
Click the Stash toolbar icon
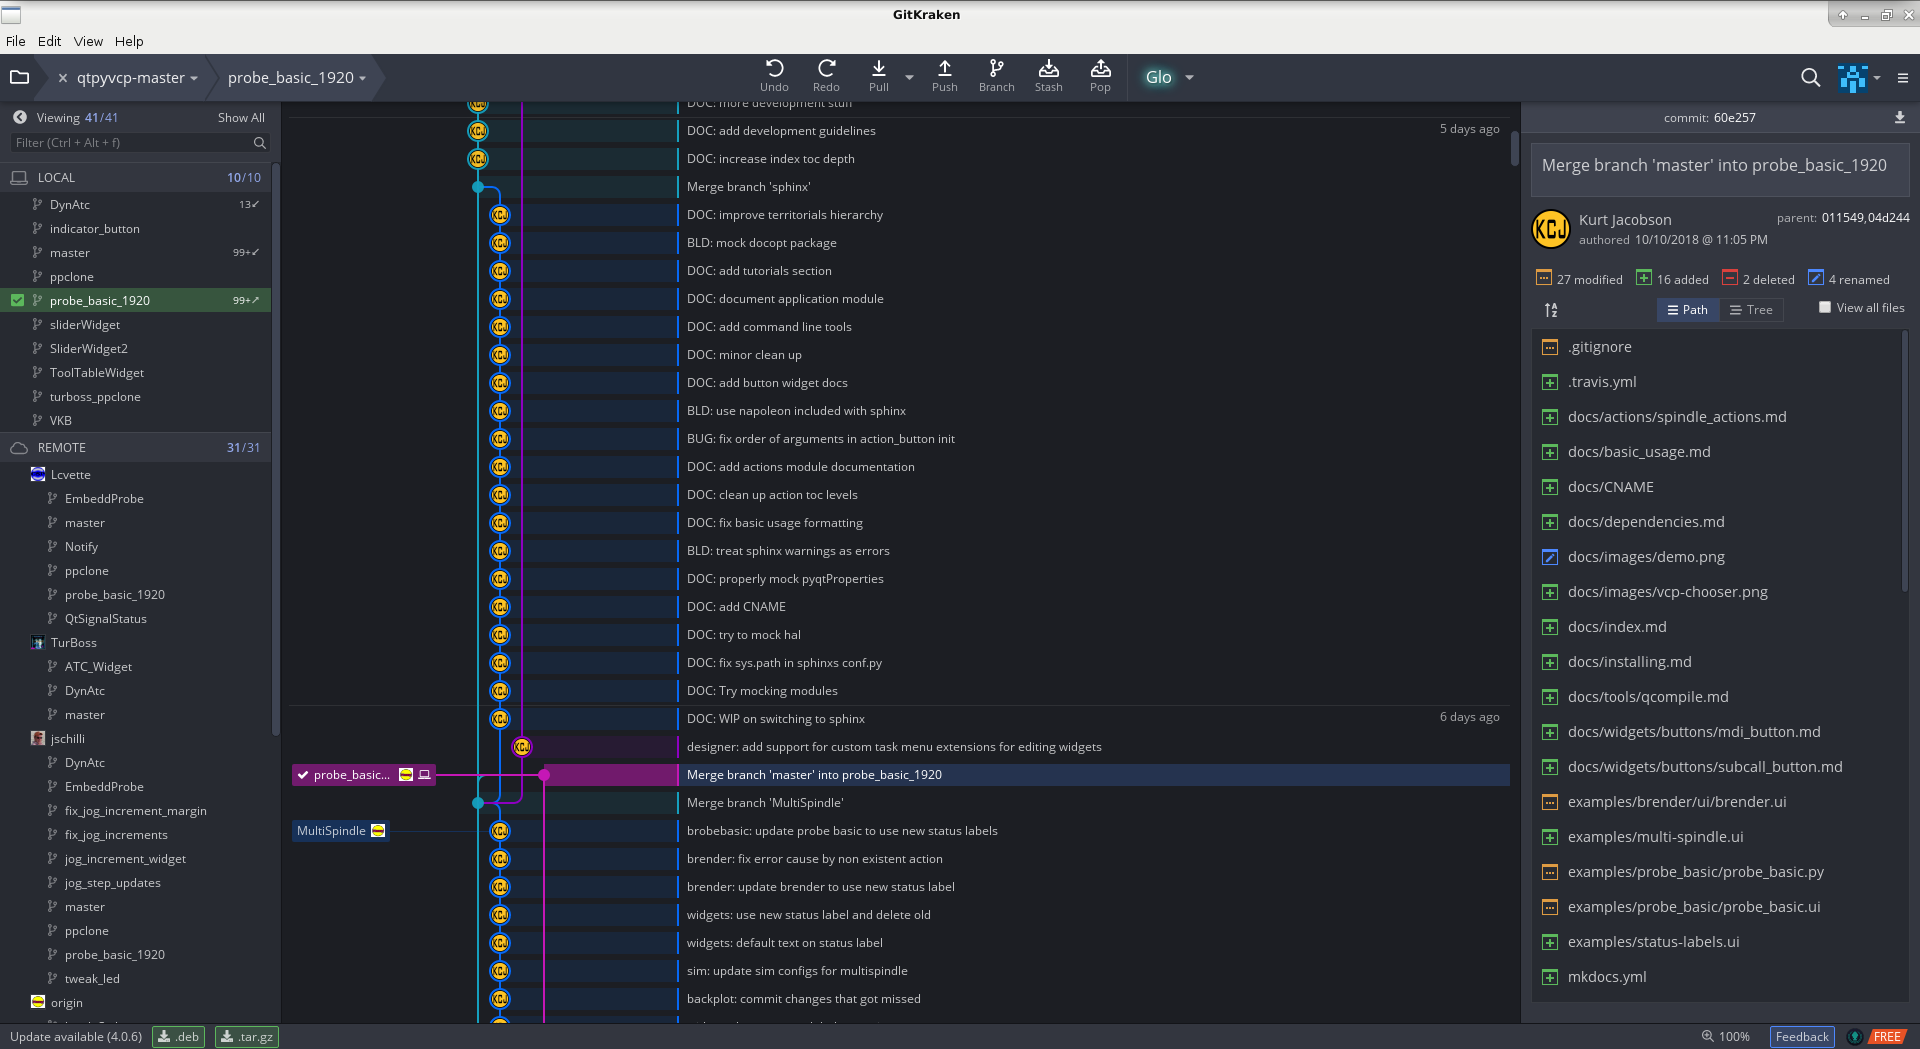1048,76
